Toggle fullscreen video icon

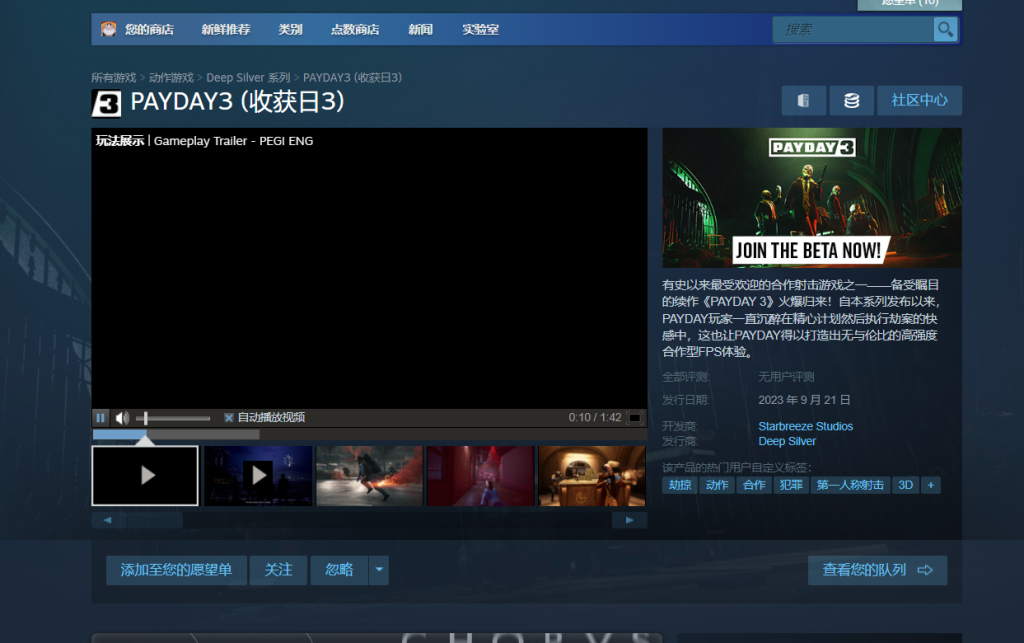(x=635, y=418)
